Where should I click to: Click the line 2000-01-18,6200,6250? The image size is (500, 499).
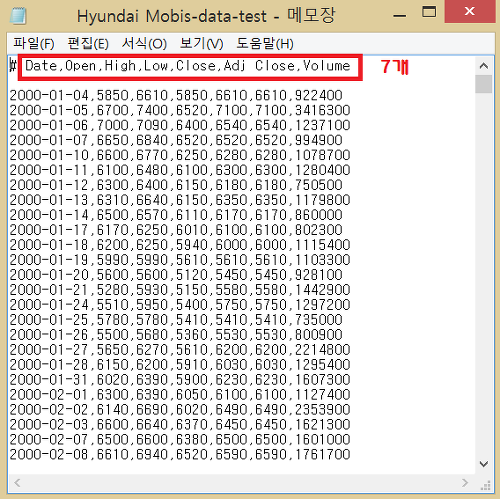[180, 245]
